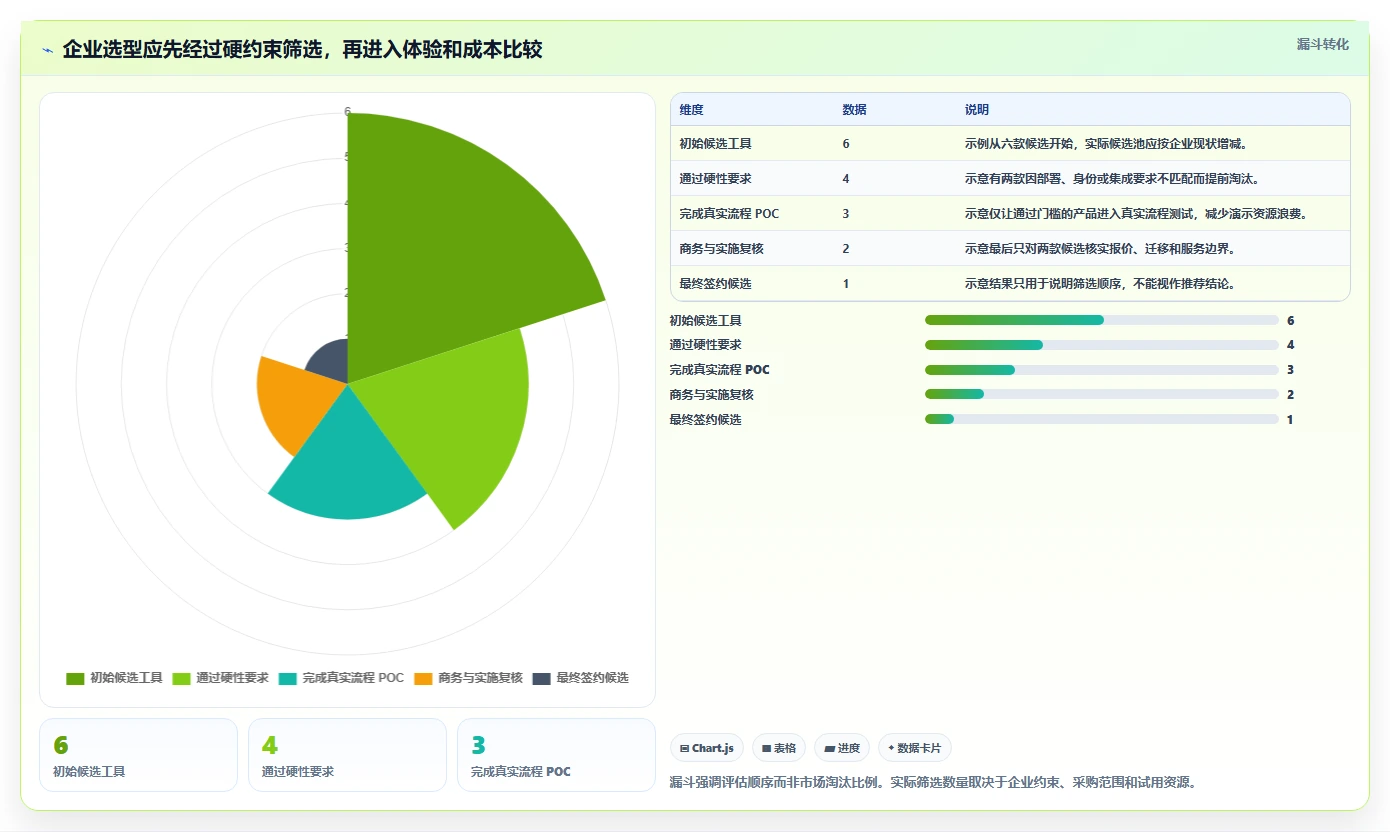The height and width of the screenshot is (832, 1390).
Task: Click the 商务与实施复核 table row label
Action: tap(721, 249)
